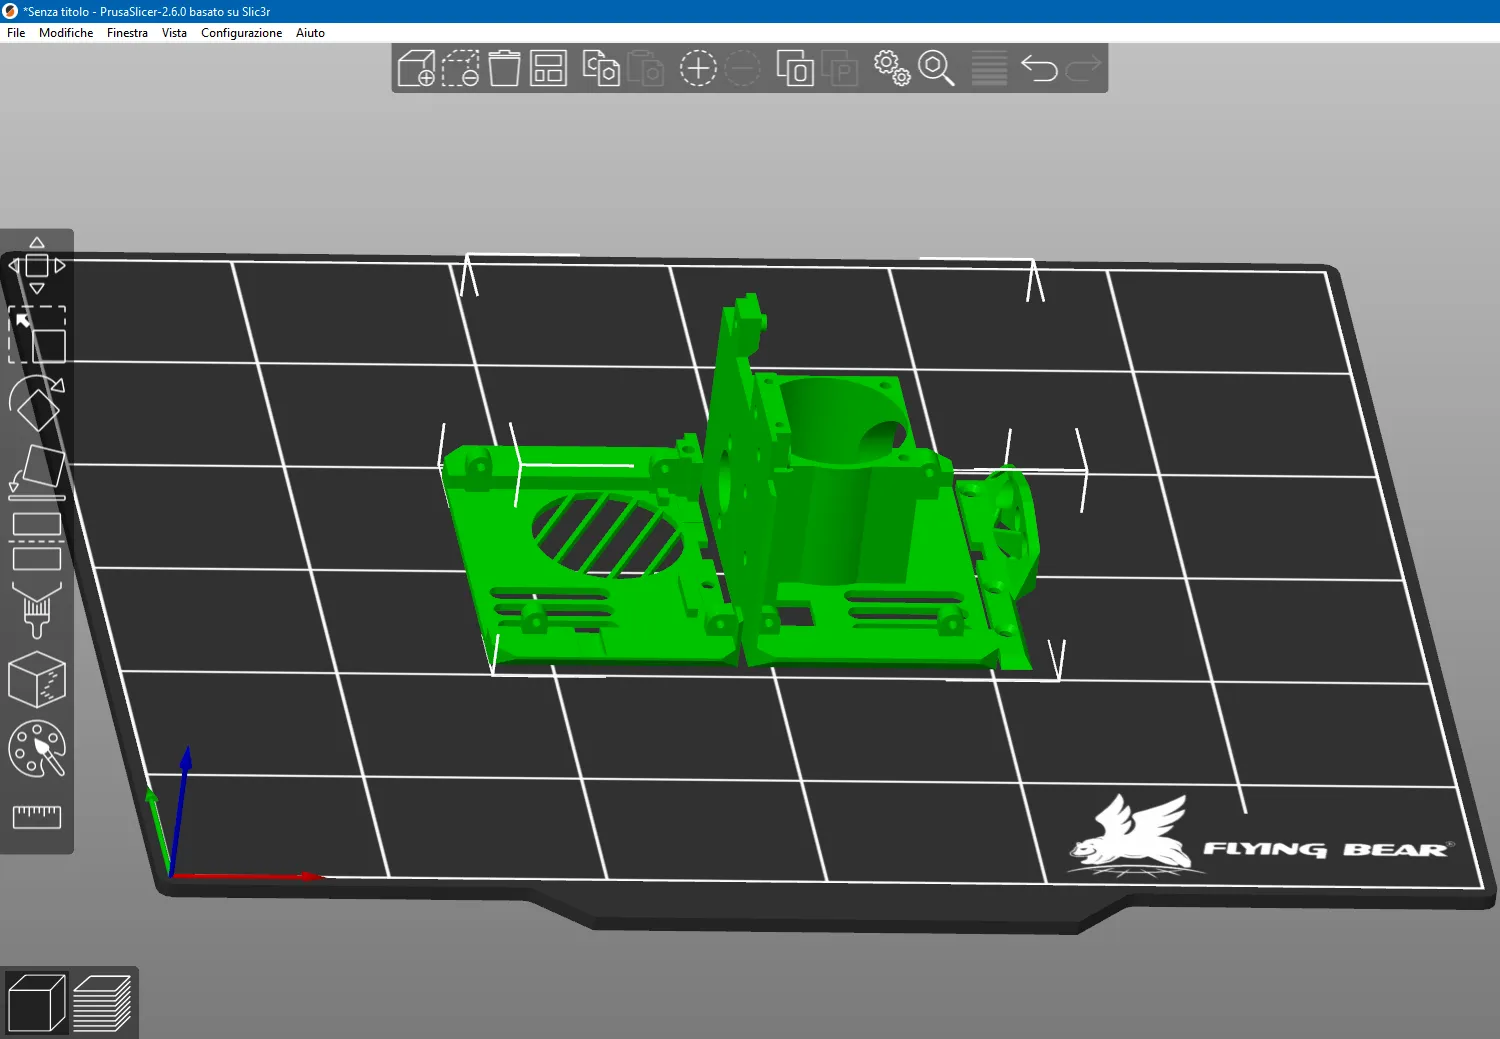The image size is (1500, 1039).
Task: Click the Undo arrow in toolbar
Action: (x=1039, y=69)
